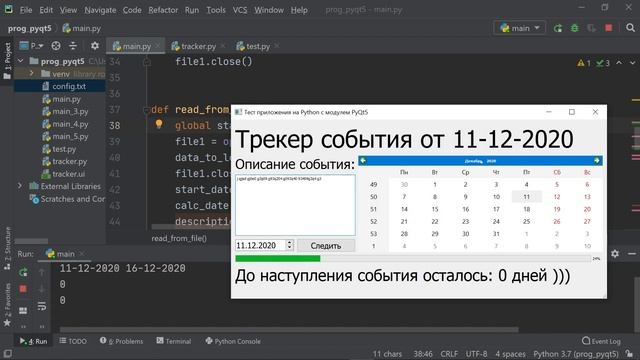Viewport: 640px width, 360px height.
Task: Click the date field stepper arrows
Action: (x=289, y=245)
